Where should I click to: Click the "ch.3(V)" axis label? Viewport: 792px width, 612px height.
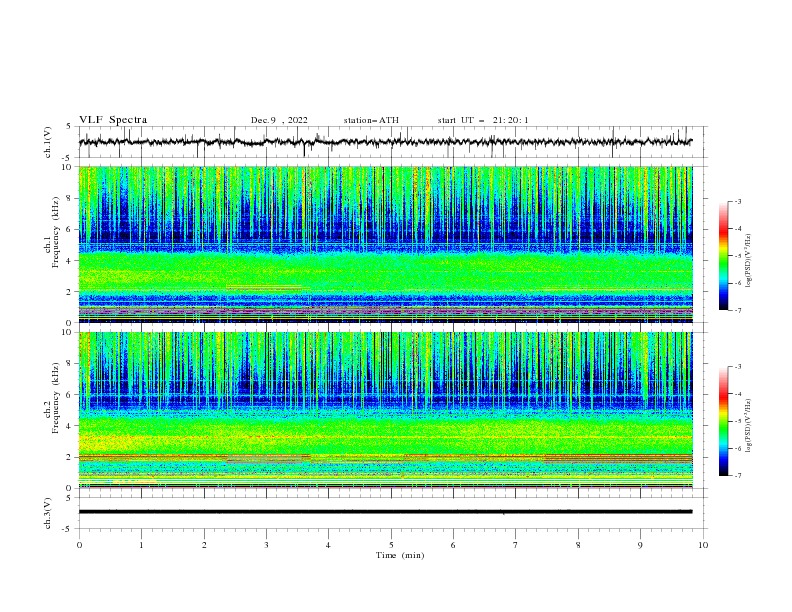(x=48, y=513)
